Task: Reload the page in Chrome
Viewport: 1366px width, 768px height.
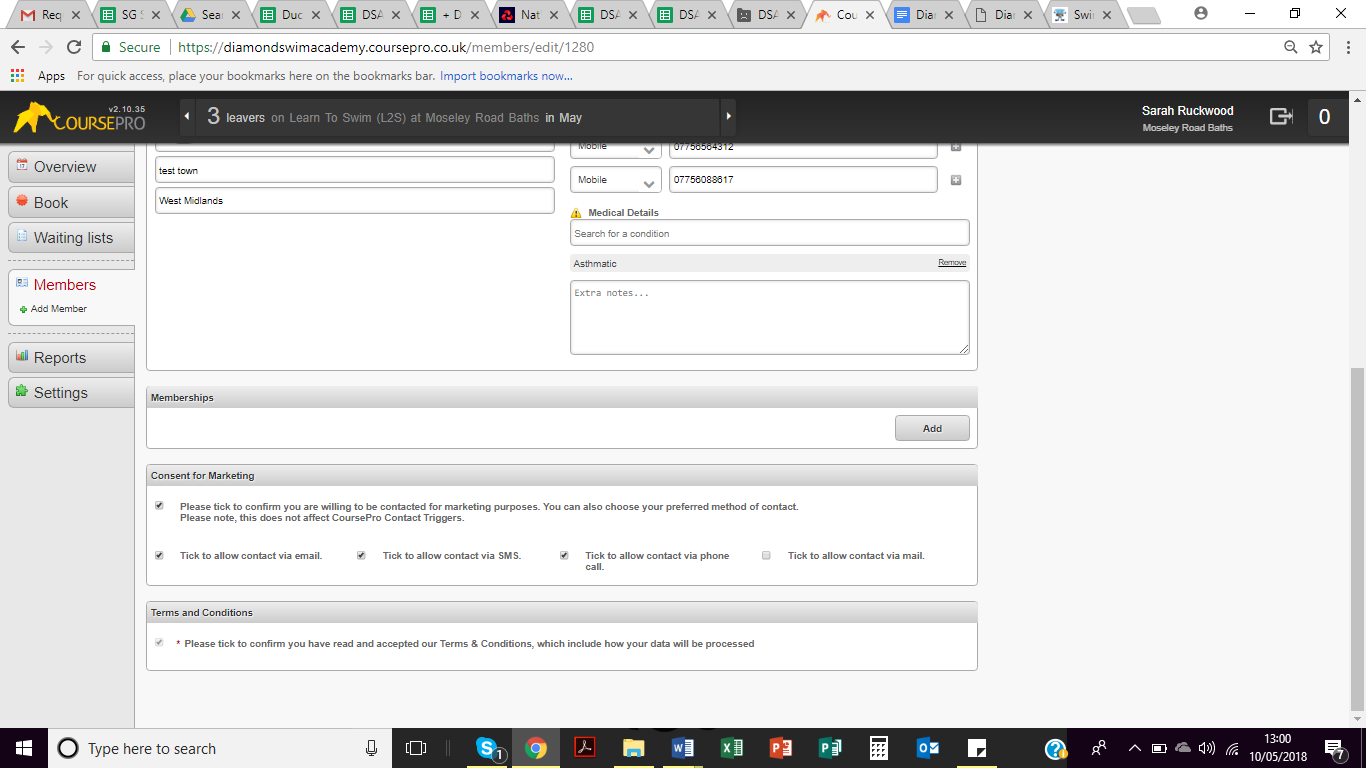Action: pyautogui.click(x=74, y=47)
